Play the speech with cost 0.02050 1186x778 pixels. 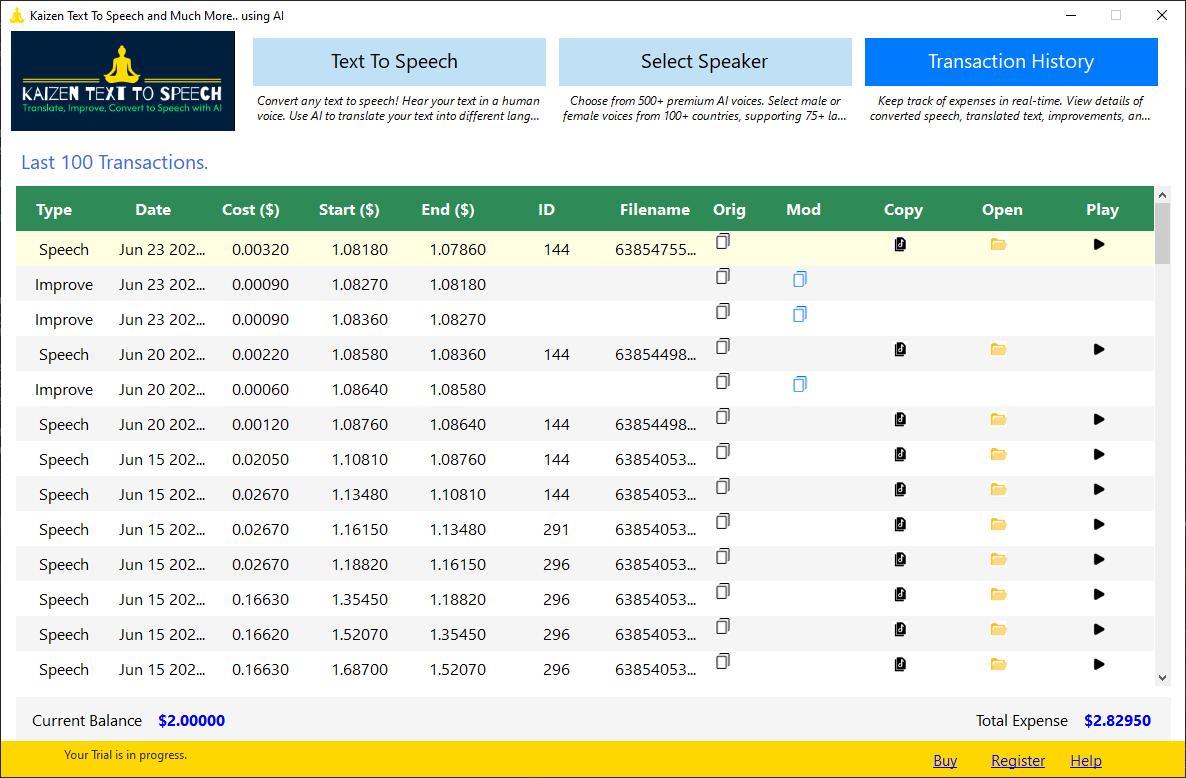(x=1099, y=454)
